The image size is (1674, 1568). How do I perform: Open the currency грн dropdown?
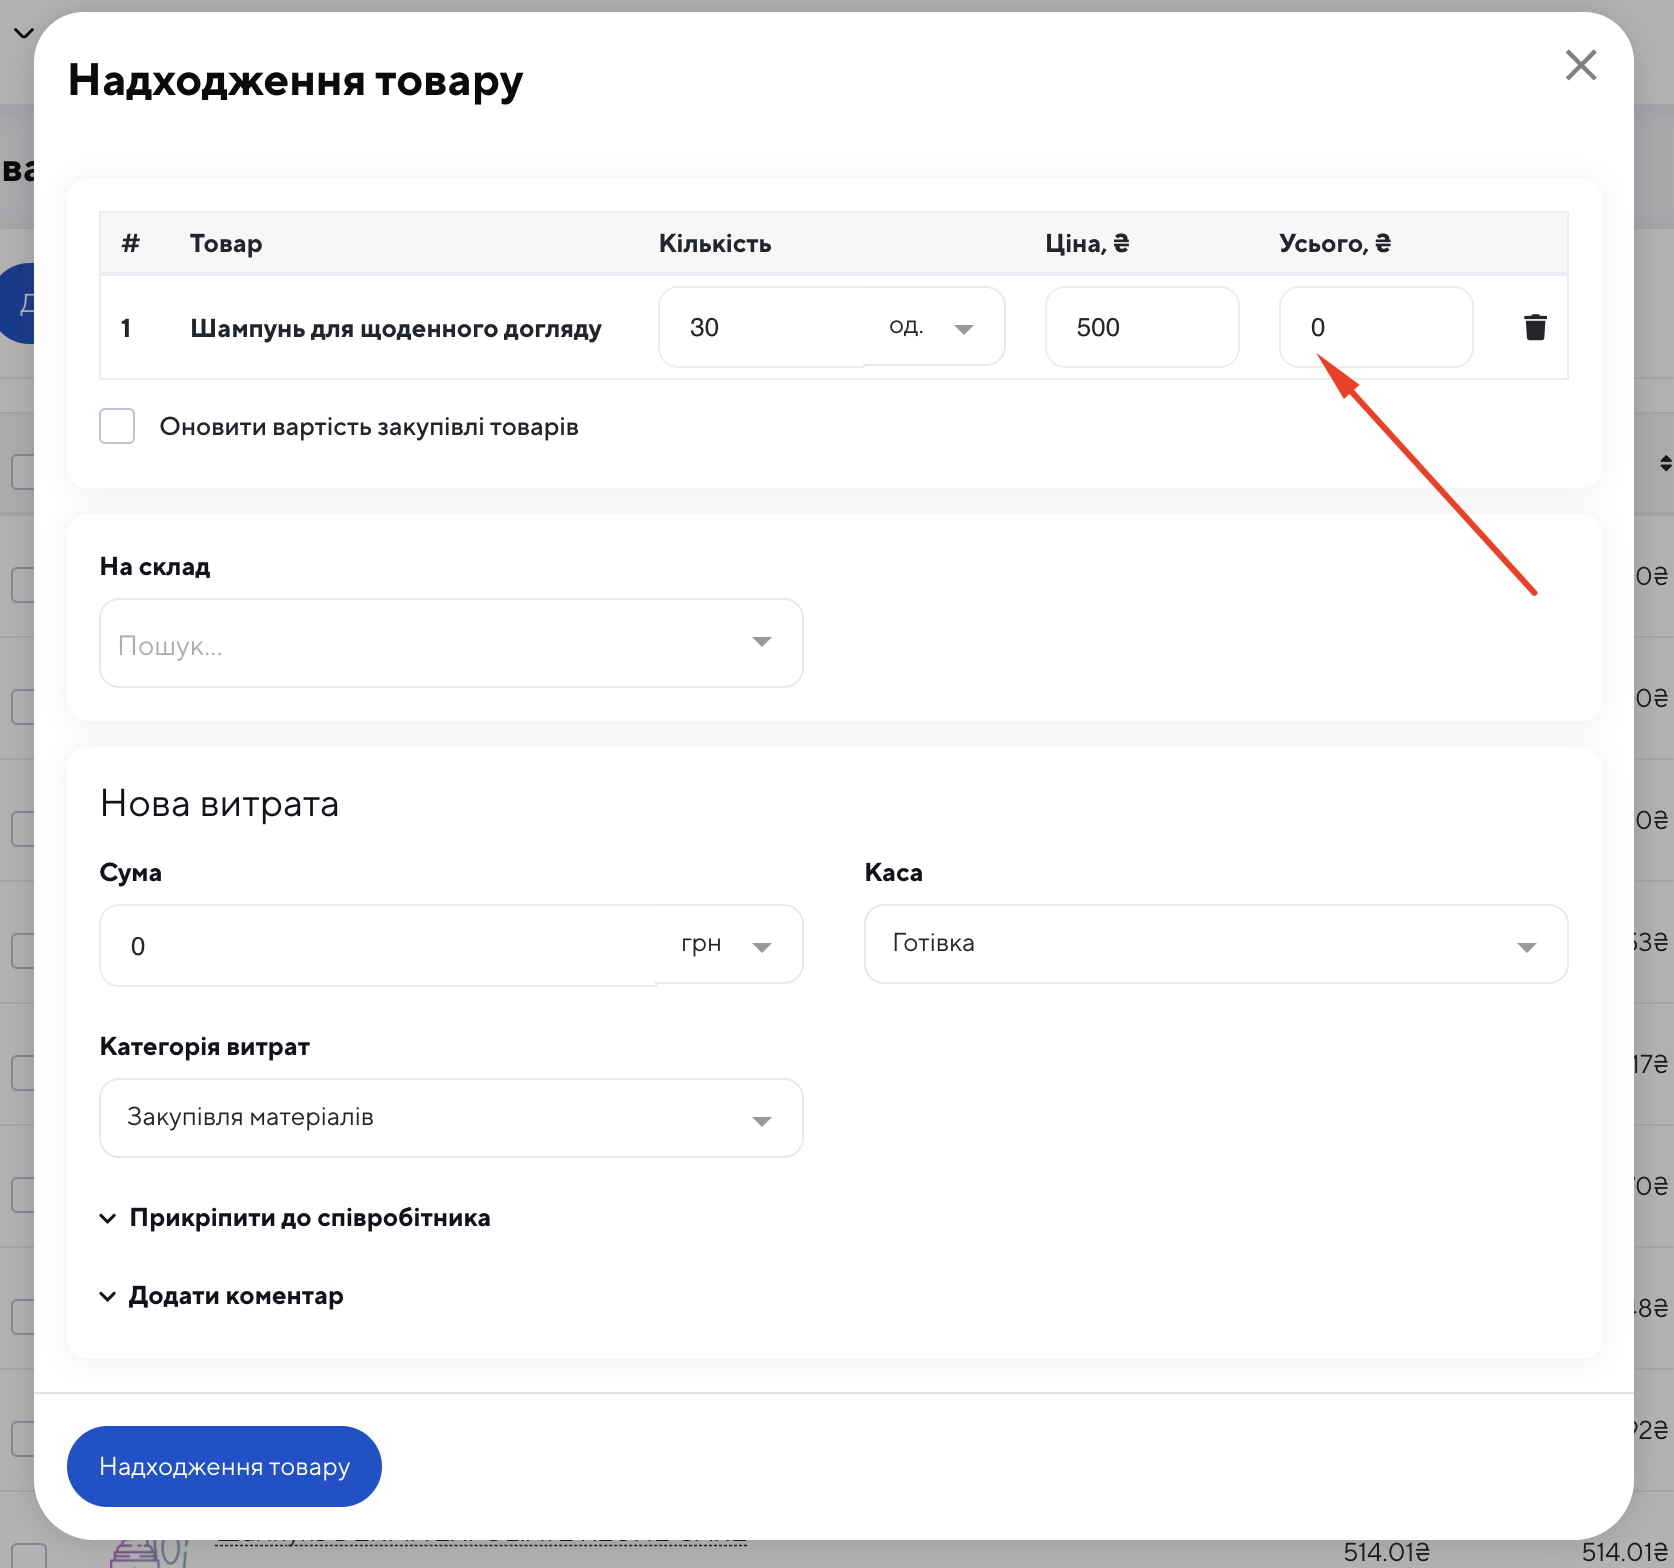(x=728, y=945)
